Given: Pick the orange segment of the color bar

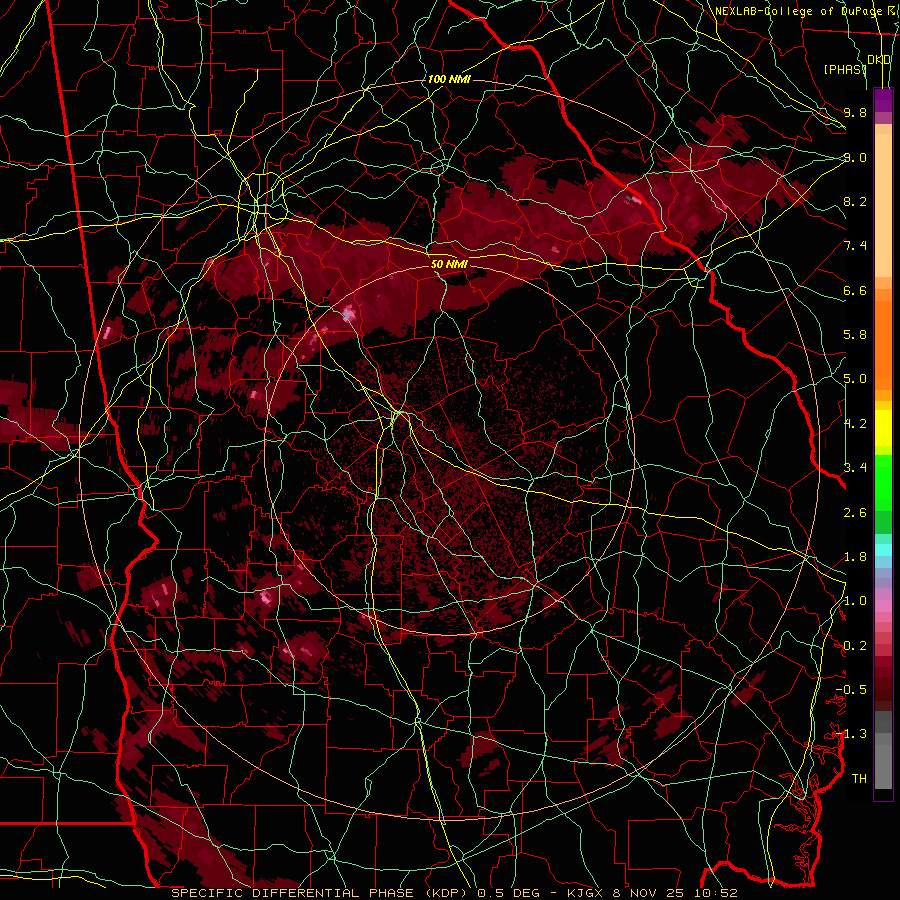Looking at the screenshot, I should (883, 339).
